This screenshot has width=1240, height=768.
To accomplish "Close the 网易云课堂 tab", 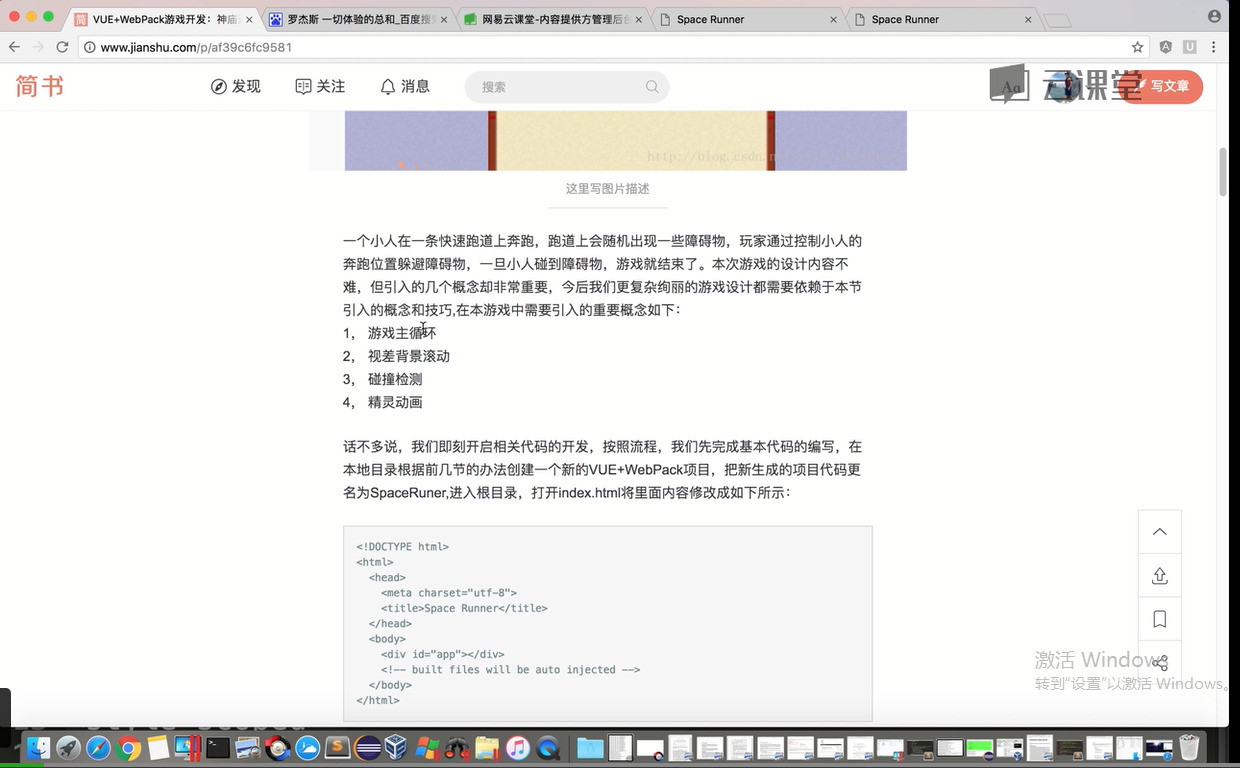I will 639,19.
